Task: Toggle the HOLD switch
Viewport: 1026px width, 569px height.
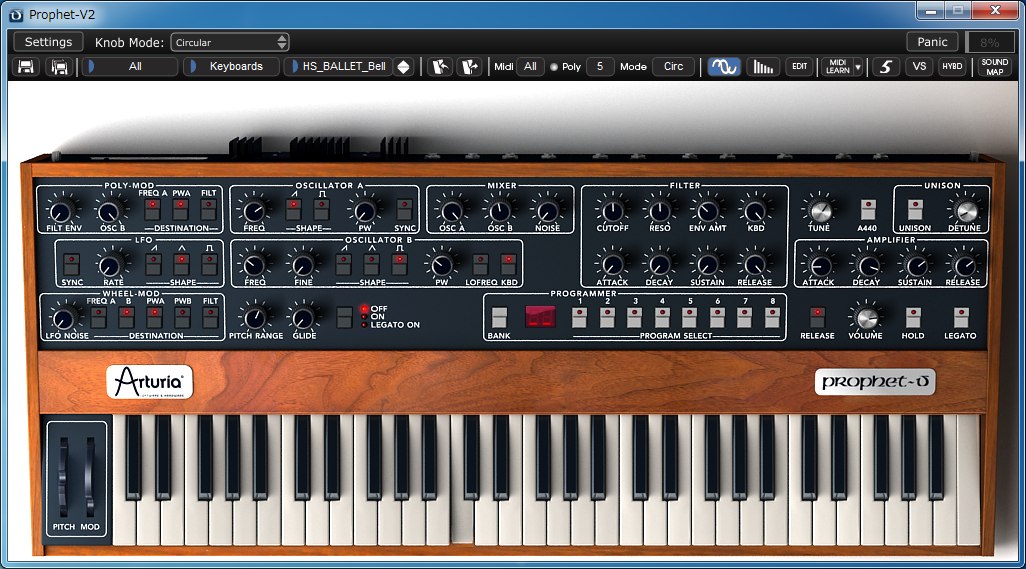Action: coord(913,318)
